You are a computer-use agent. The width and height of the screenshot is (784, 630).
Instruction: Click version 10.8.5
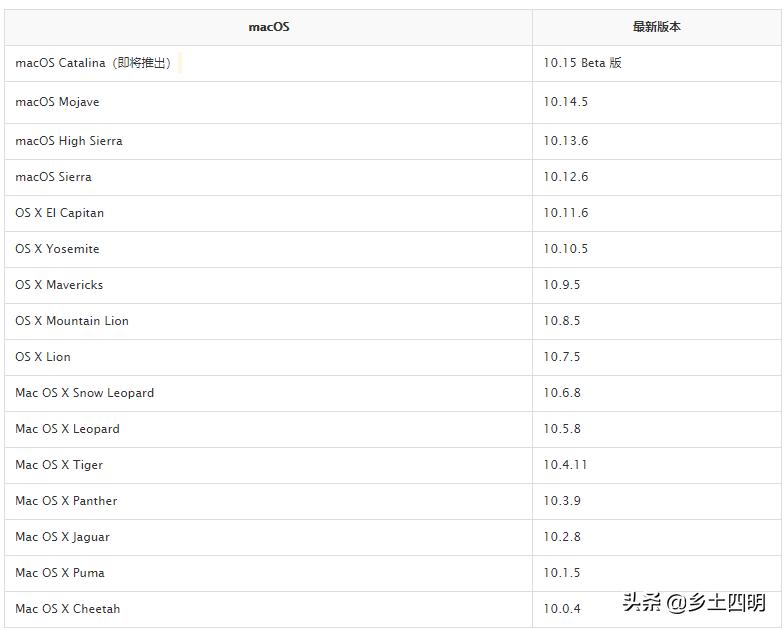[562, 321]
